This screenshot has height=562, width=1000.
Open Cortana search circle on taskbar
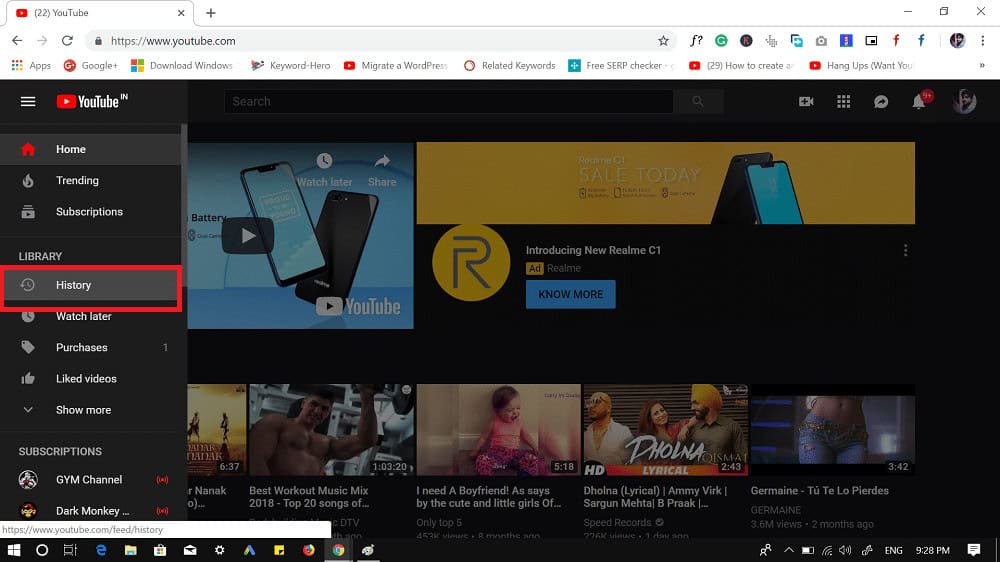click(42, 550)
